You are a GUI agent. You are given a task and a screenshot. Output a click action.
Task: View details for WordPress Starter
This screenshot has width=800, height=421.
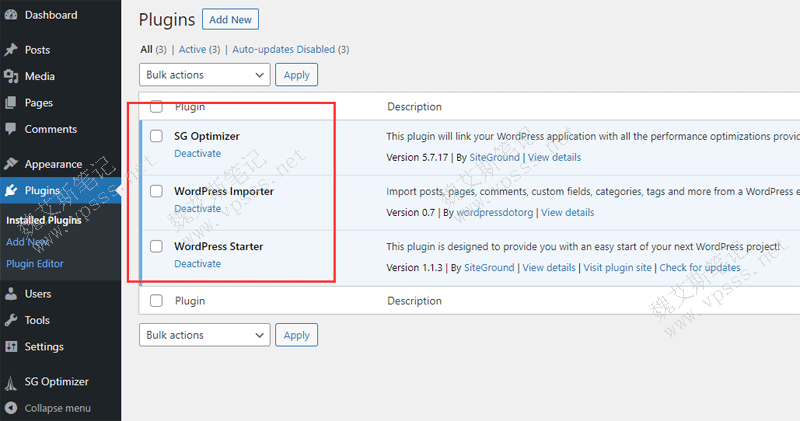(549, 267)
